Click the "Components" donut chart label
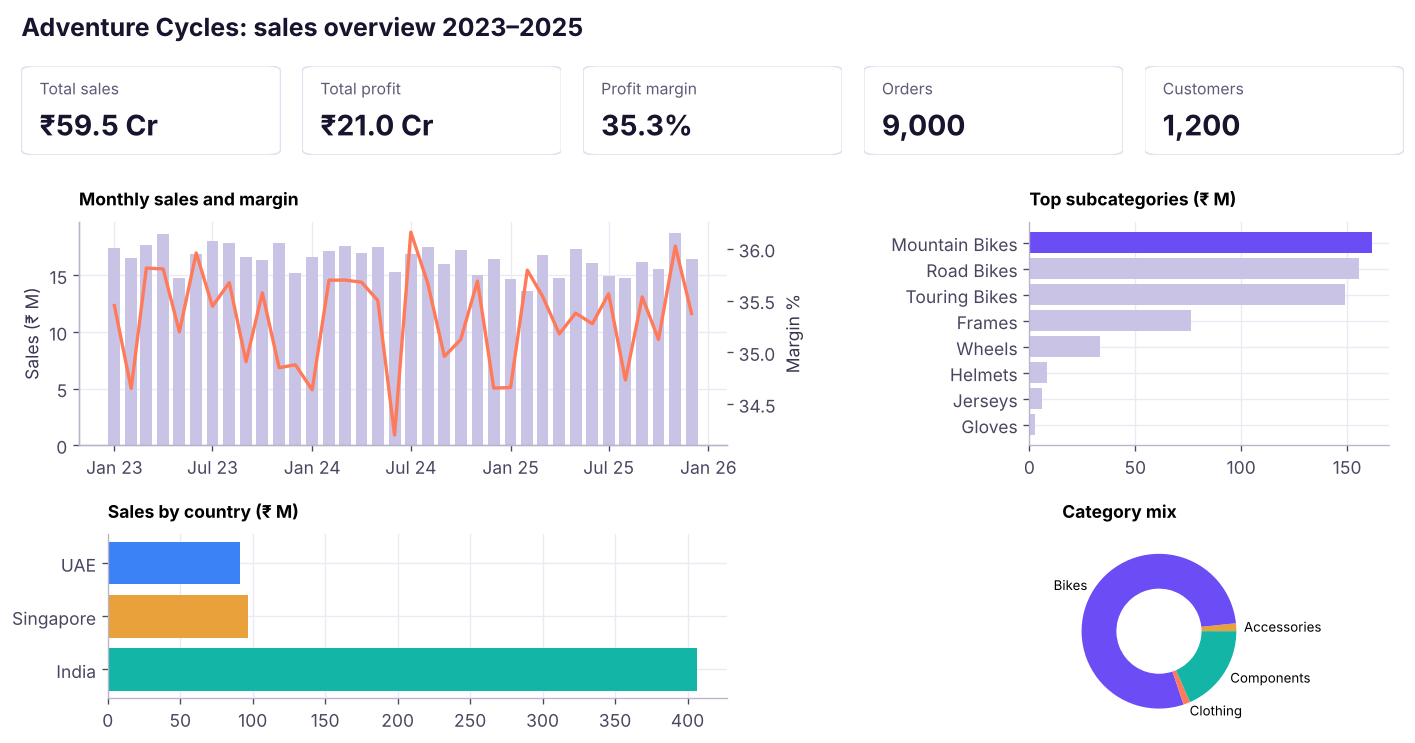The width and height of the screenshot is (1415, 743). coord(1270,678)
